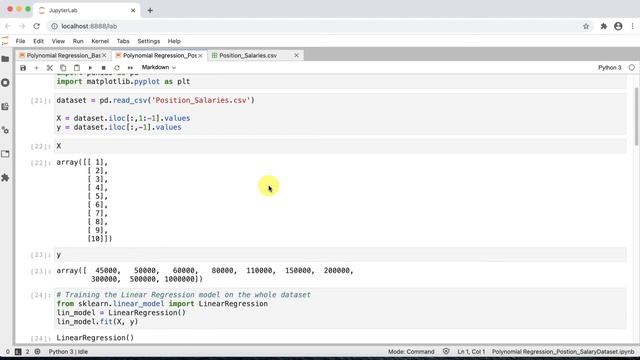The width and height of the screenshot is (640, 360).
Task: Select the input cell containing X
Action: click(x=340, y=146)
